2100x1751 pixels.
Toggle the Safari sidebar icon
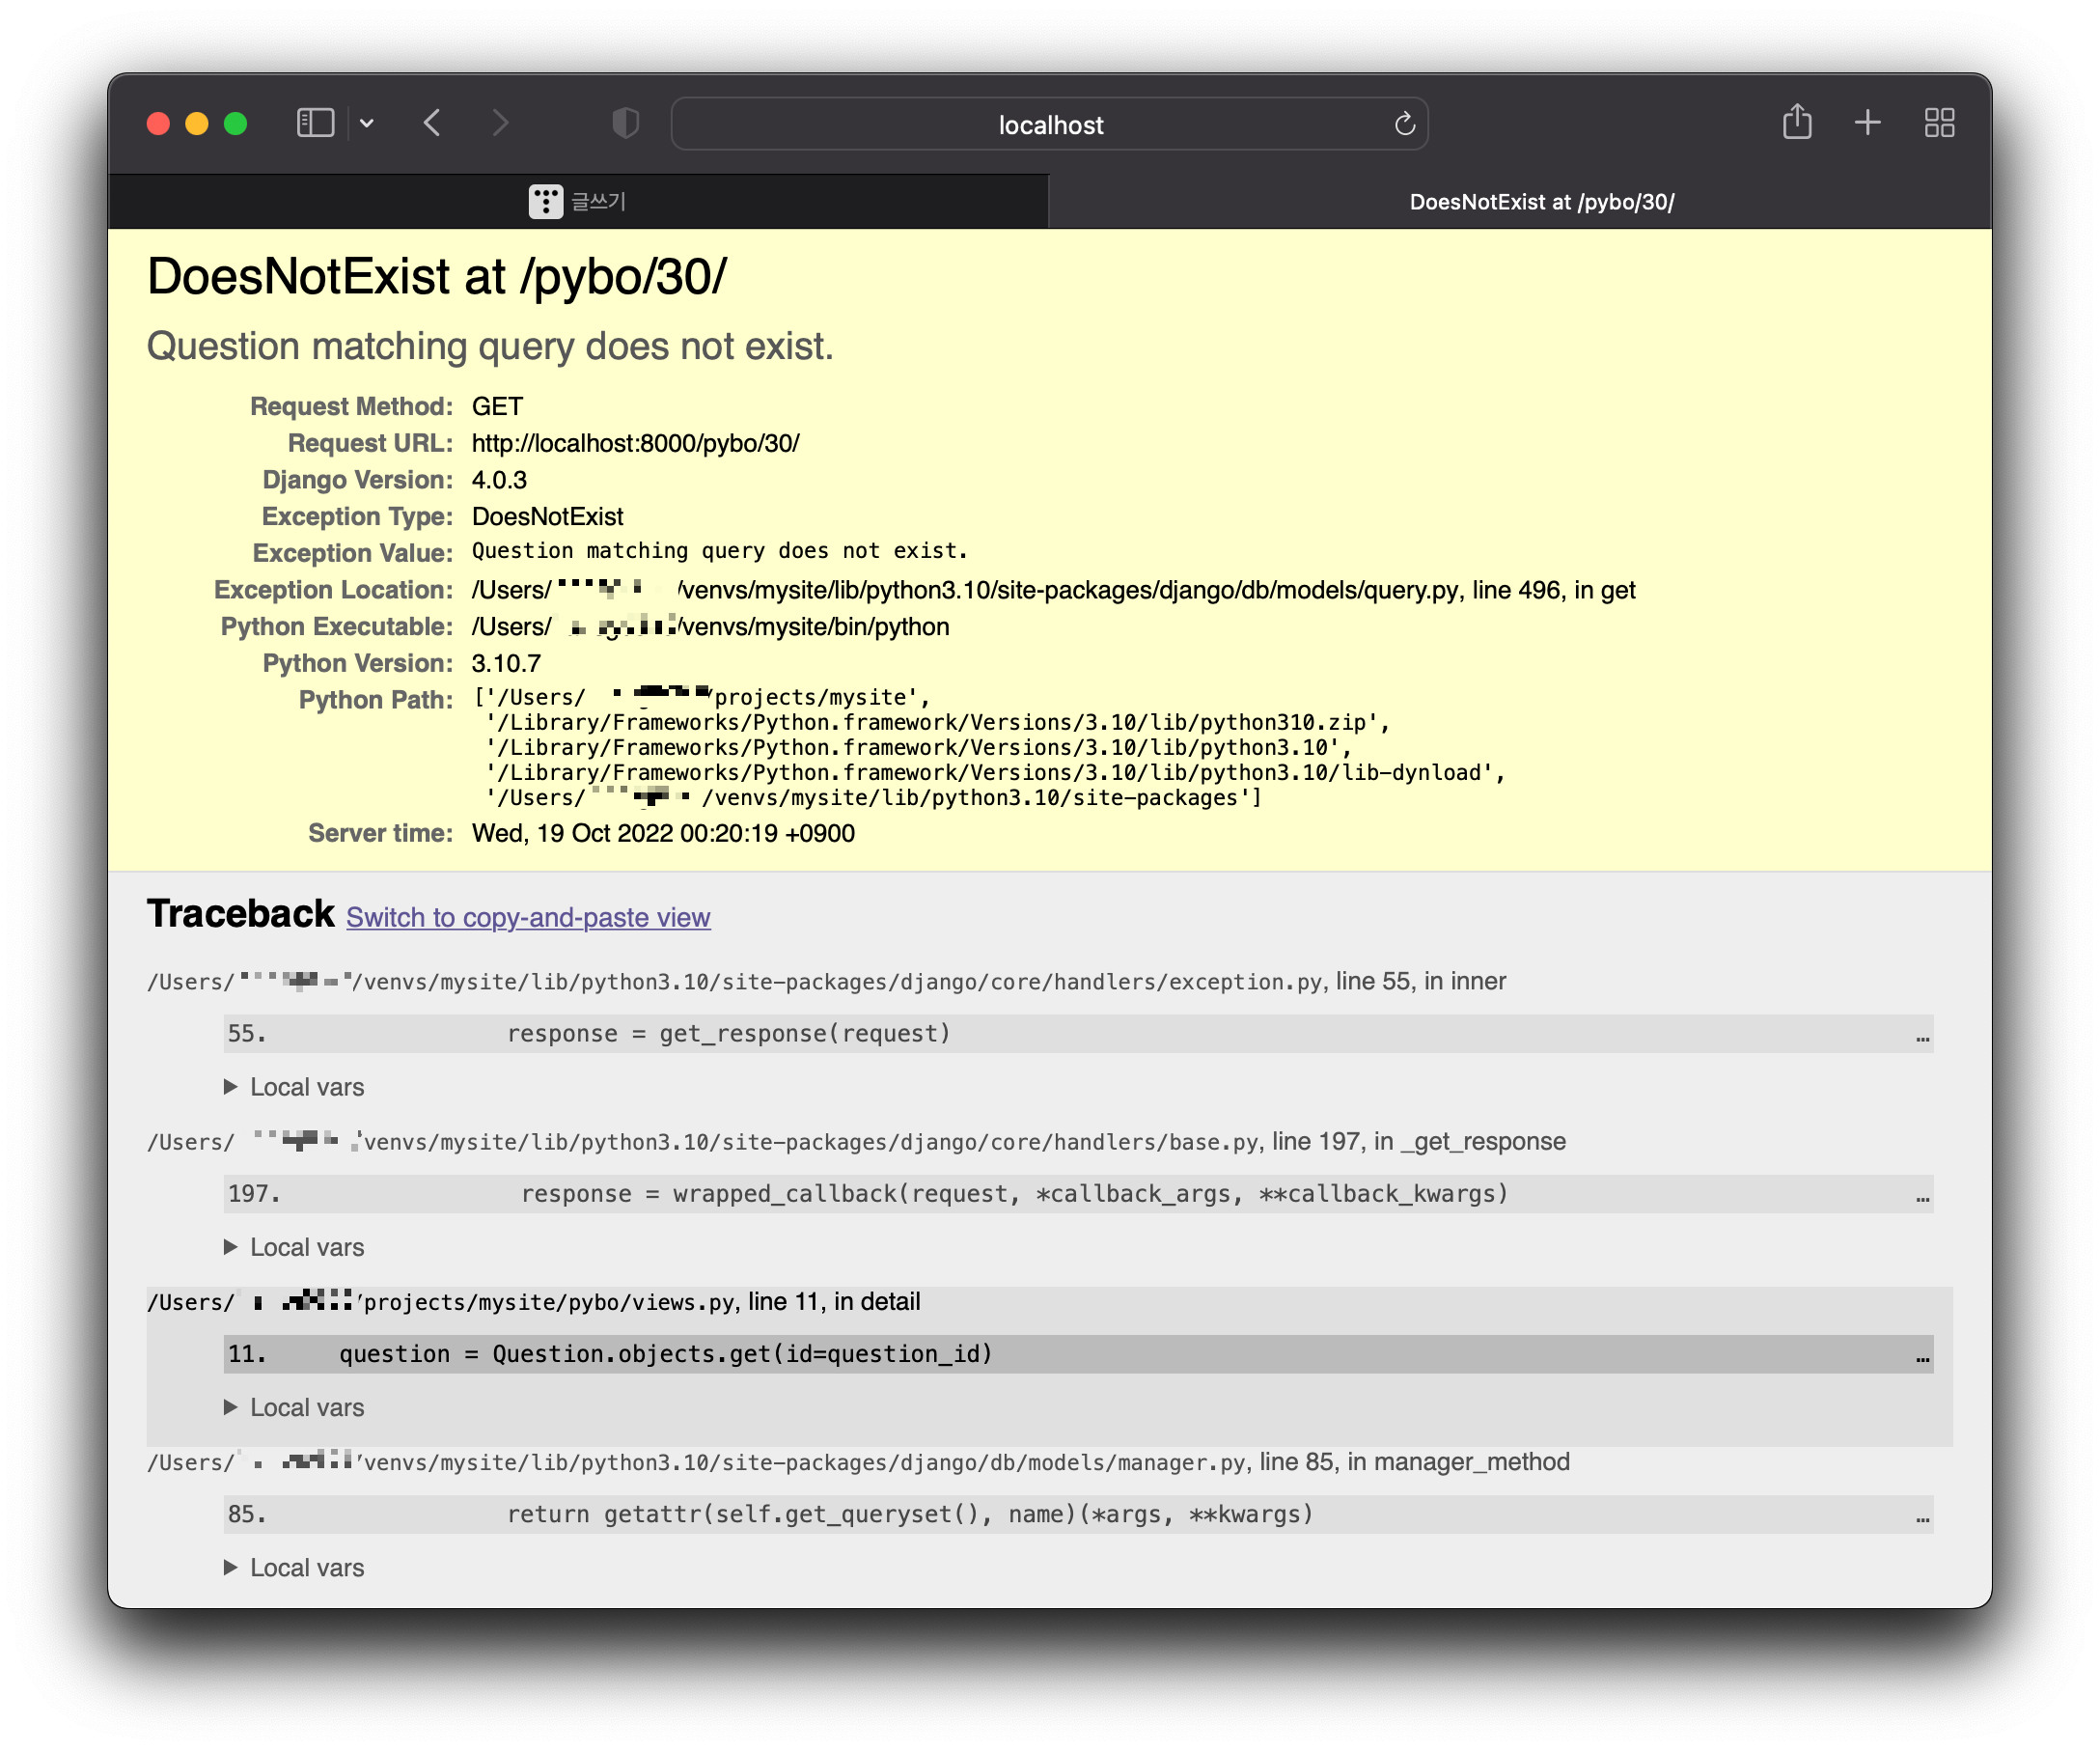315,123
